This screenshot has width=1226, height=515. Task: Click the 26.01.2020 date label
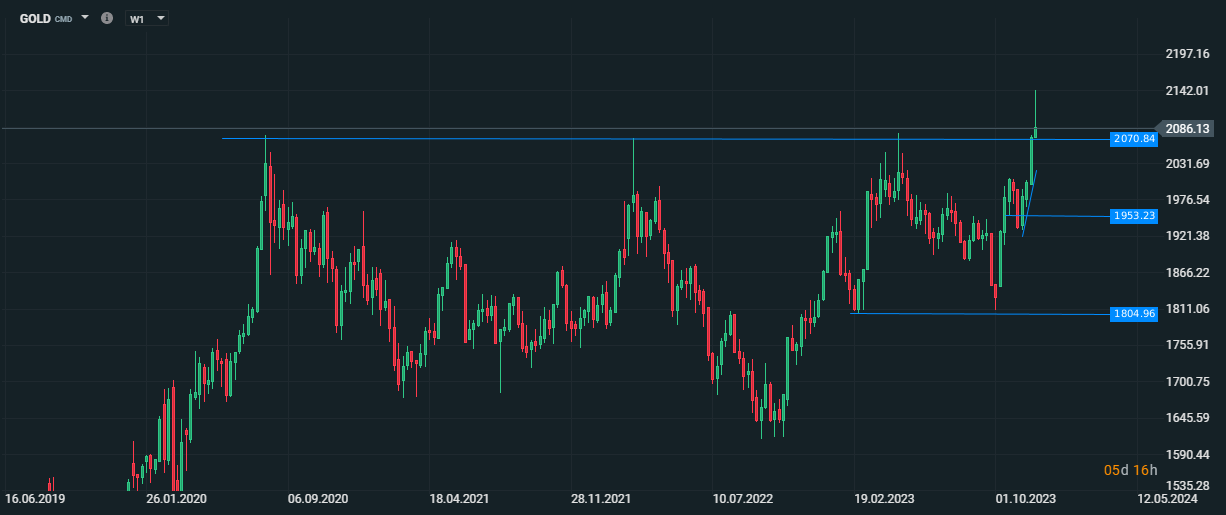click(x=176, y=498)
